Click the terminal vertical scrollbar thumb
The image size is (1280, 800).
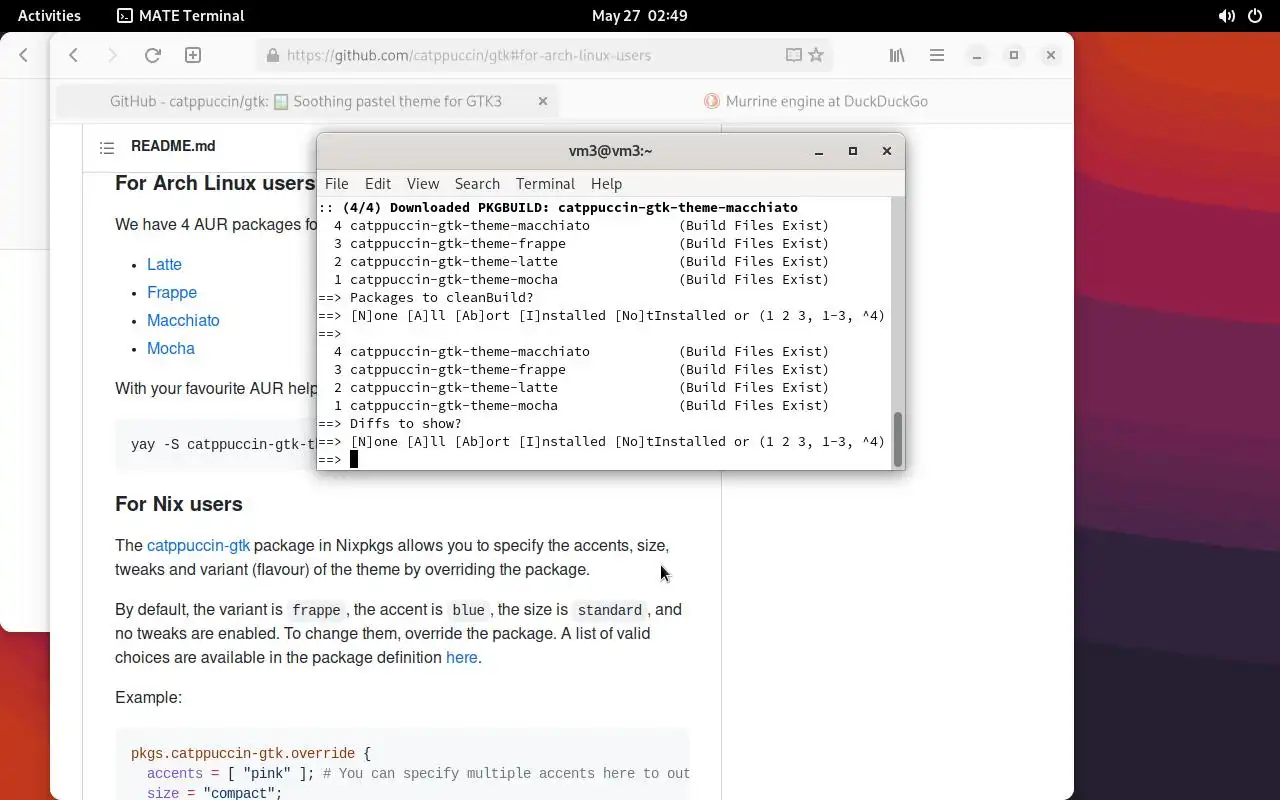click(x=898, y=438)
